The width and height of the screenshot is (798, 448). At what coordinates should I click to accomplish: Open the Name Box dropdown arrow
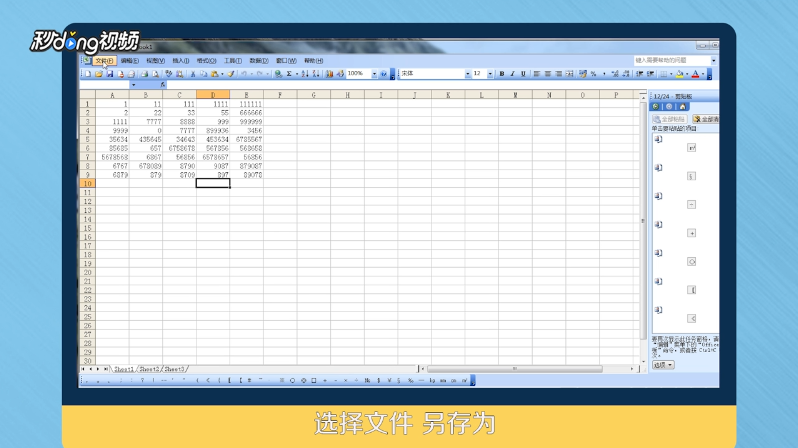[x=133, y=85]
